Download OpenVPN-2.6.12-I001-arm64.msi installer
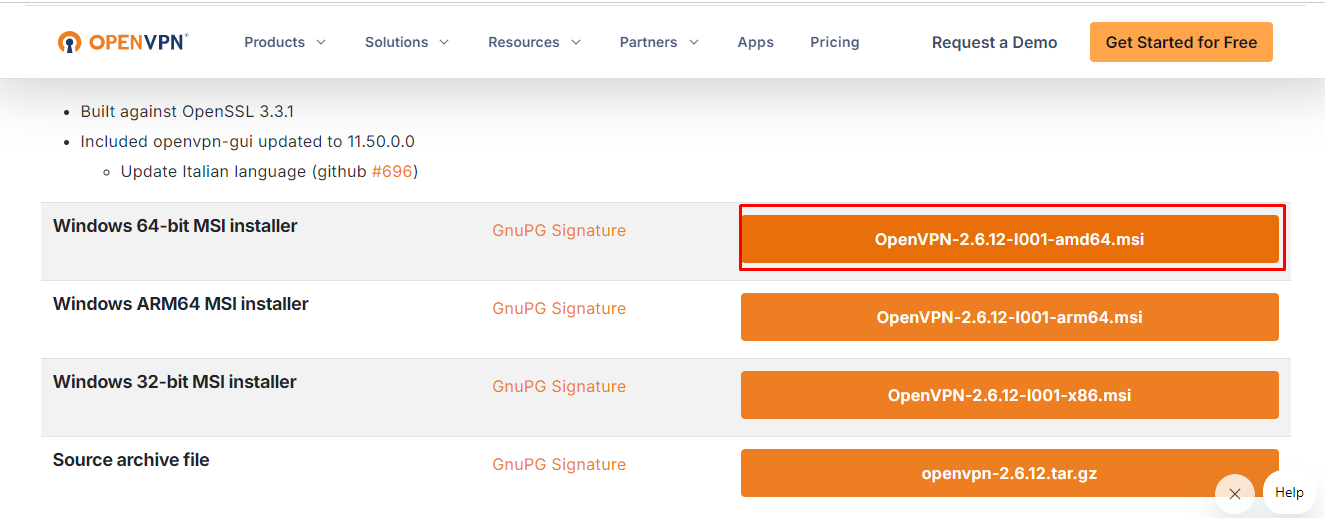Viewport: 1325px width, 518px height. (1009, 317)
